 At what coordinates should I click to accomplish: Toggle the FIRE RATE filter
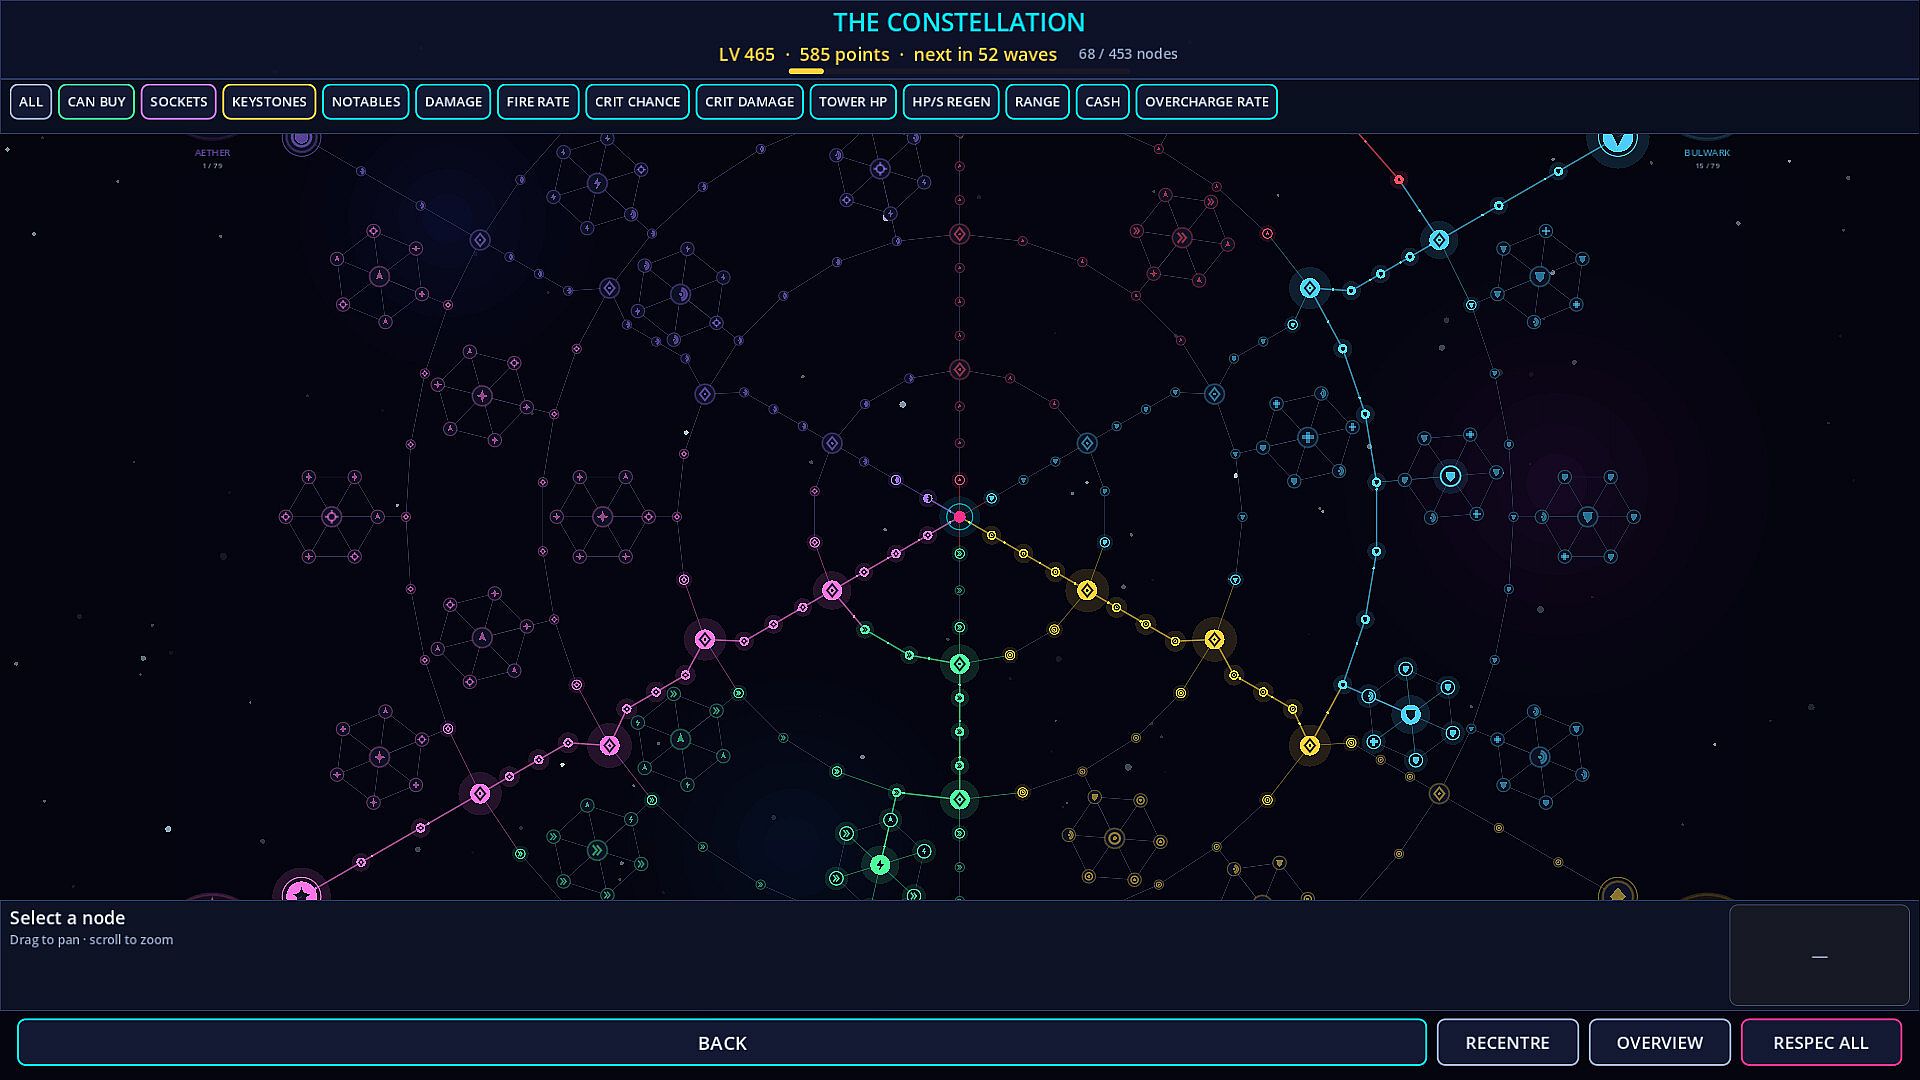(538, 102)
